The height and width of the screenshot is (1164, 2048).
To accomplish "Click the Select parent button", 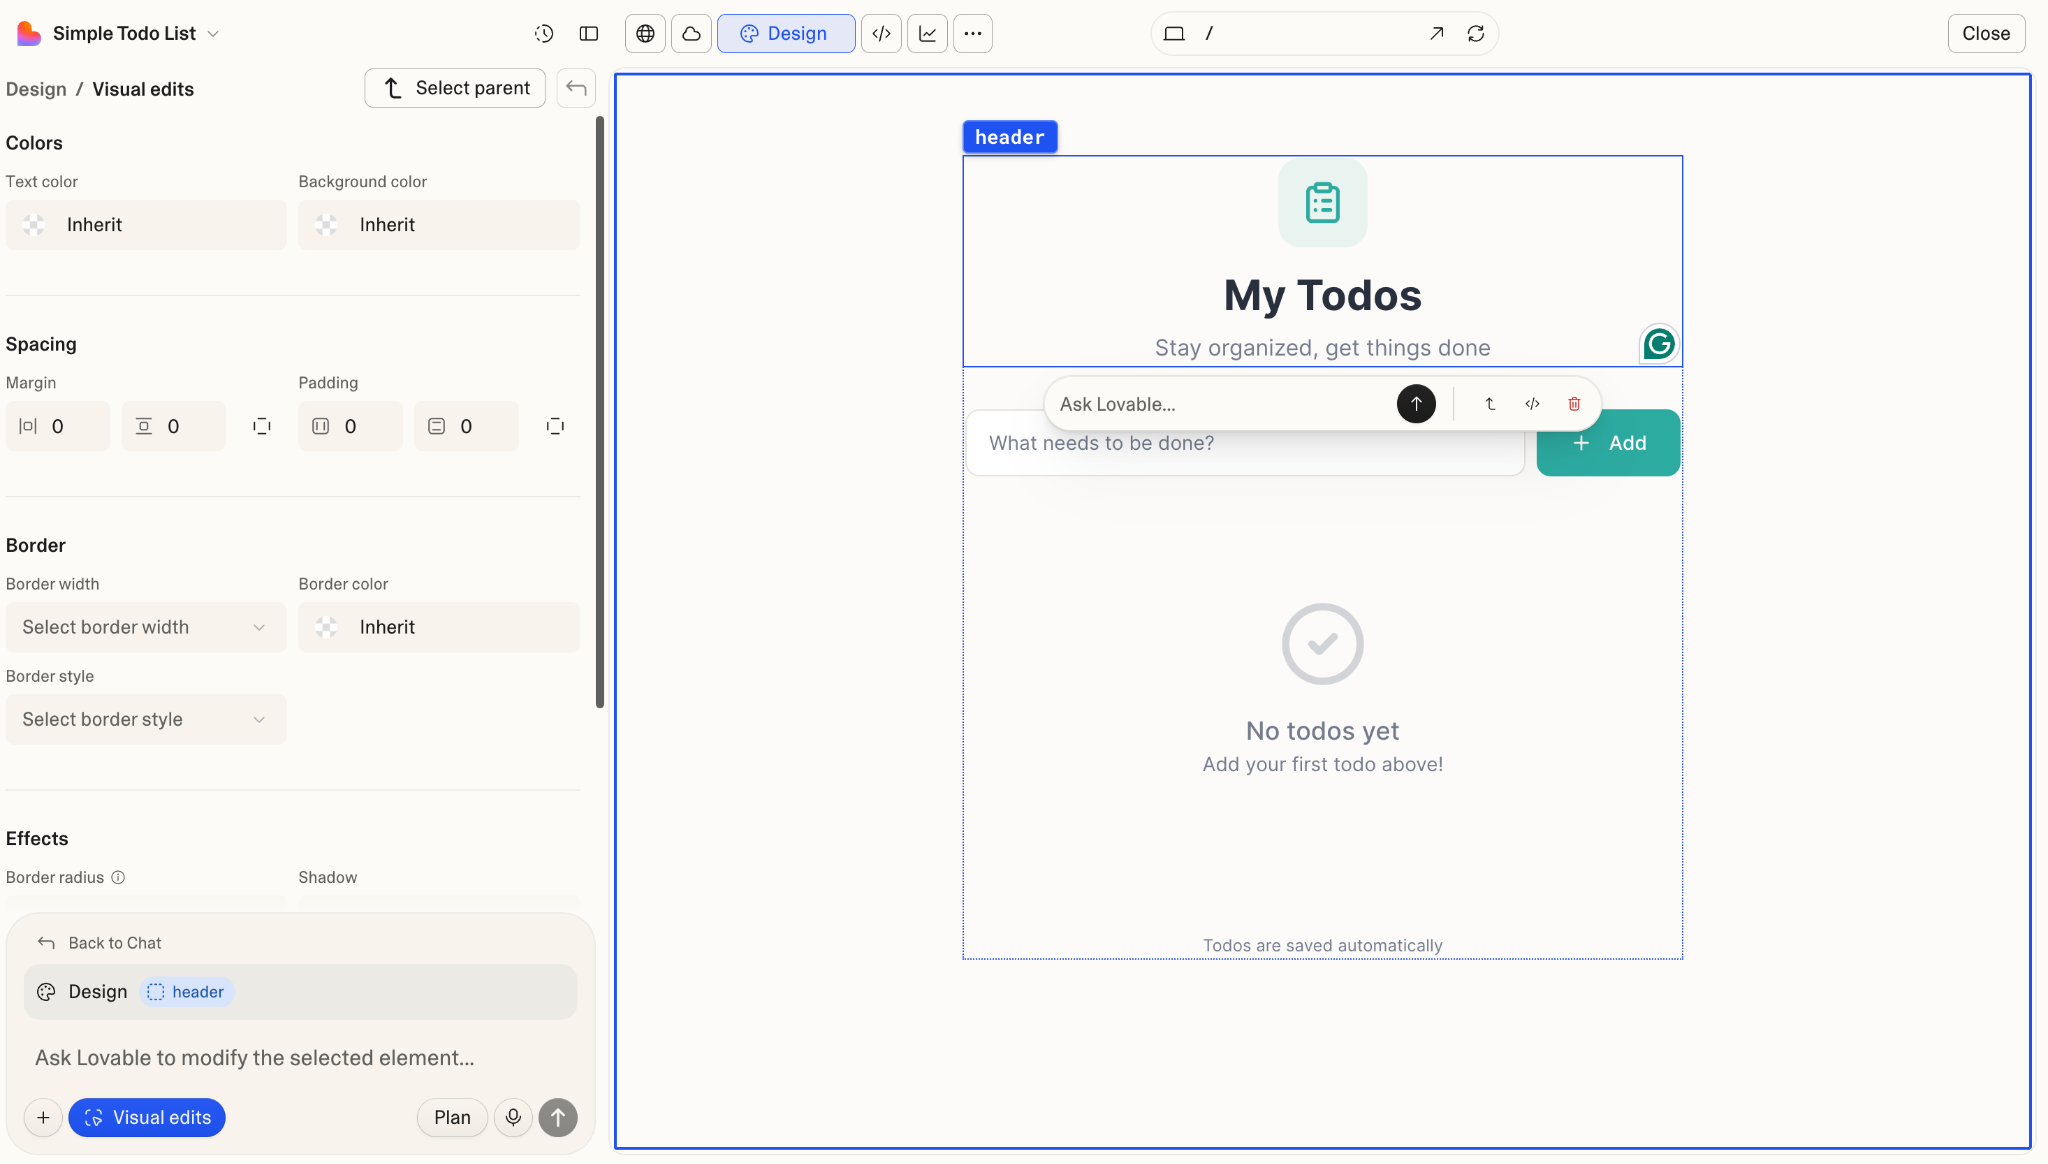I will pos(455,88).
